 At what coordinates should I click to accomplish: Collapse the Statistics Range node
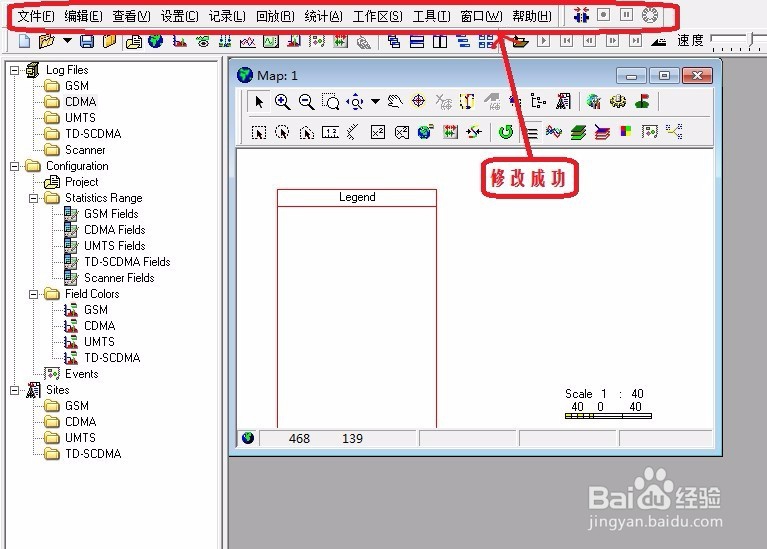pyautogui.click(x=33, y=198)
